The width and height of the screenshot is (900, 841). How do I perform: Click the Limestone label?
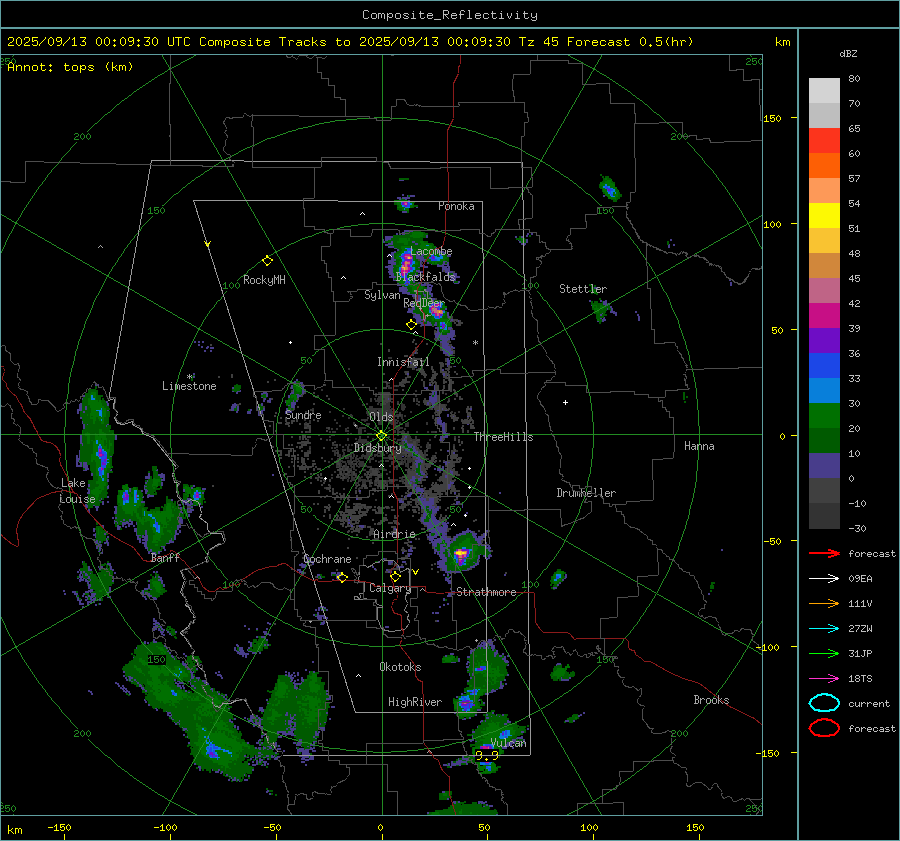[189, 386]
